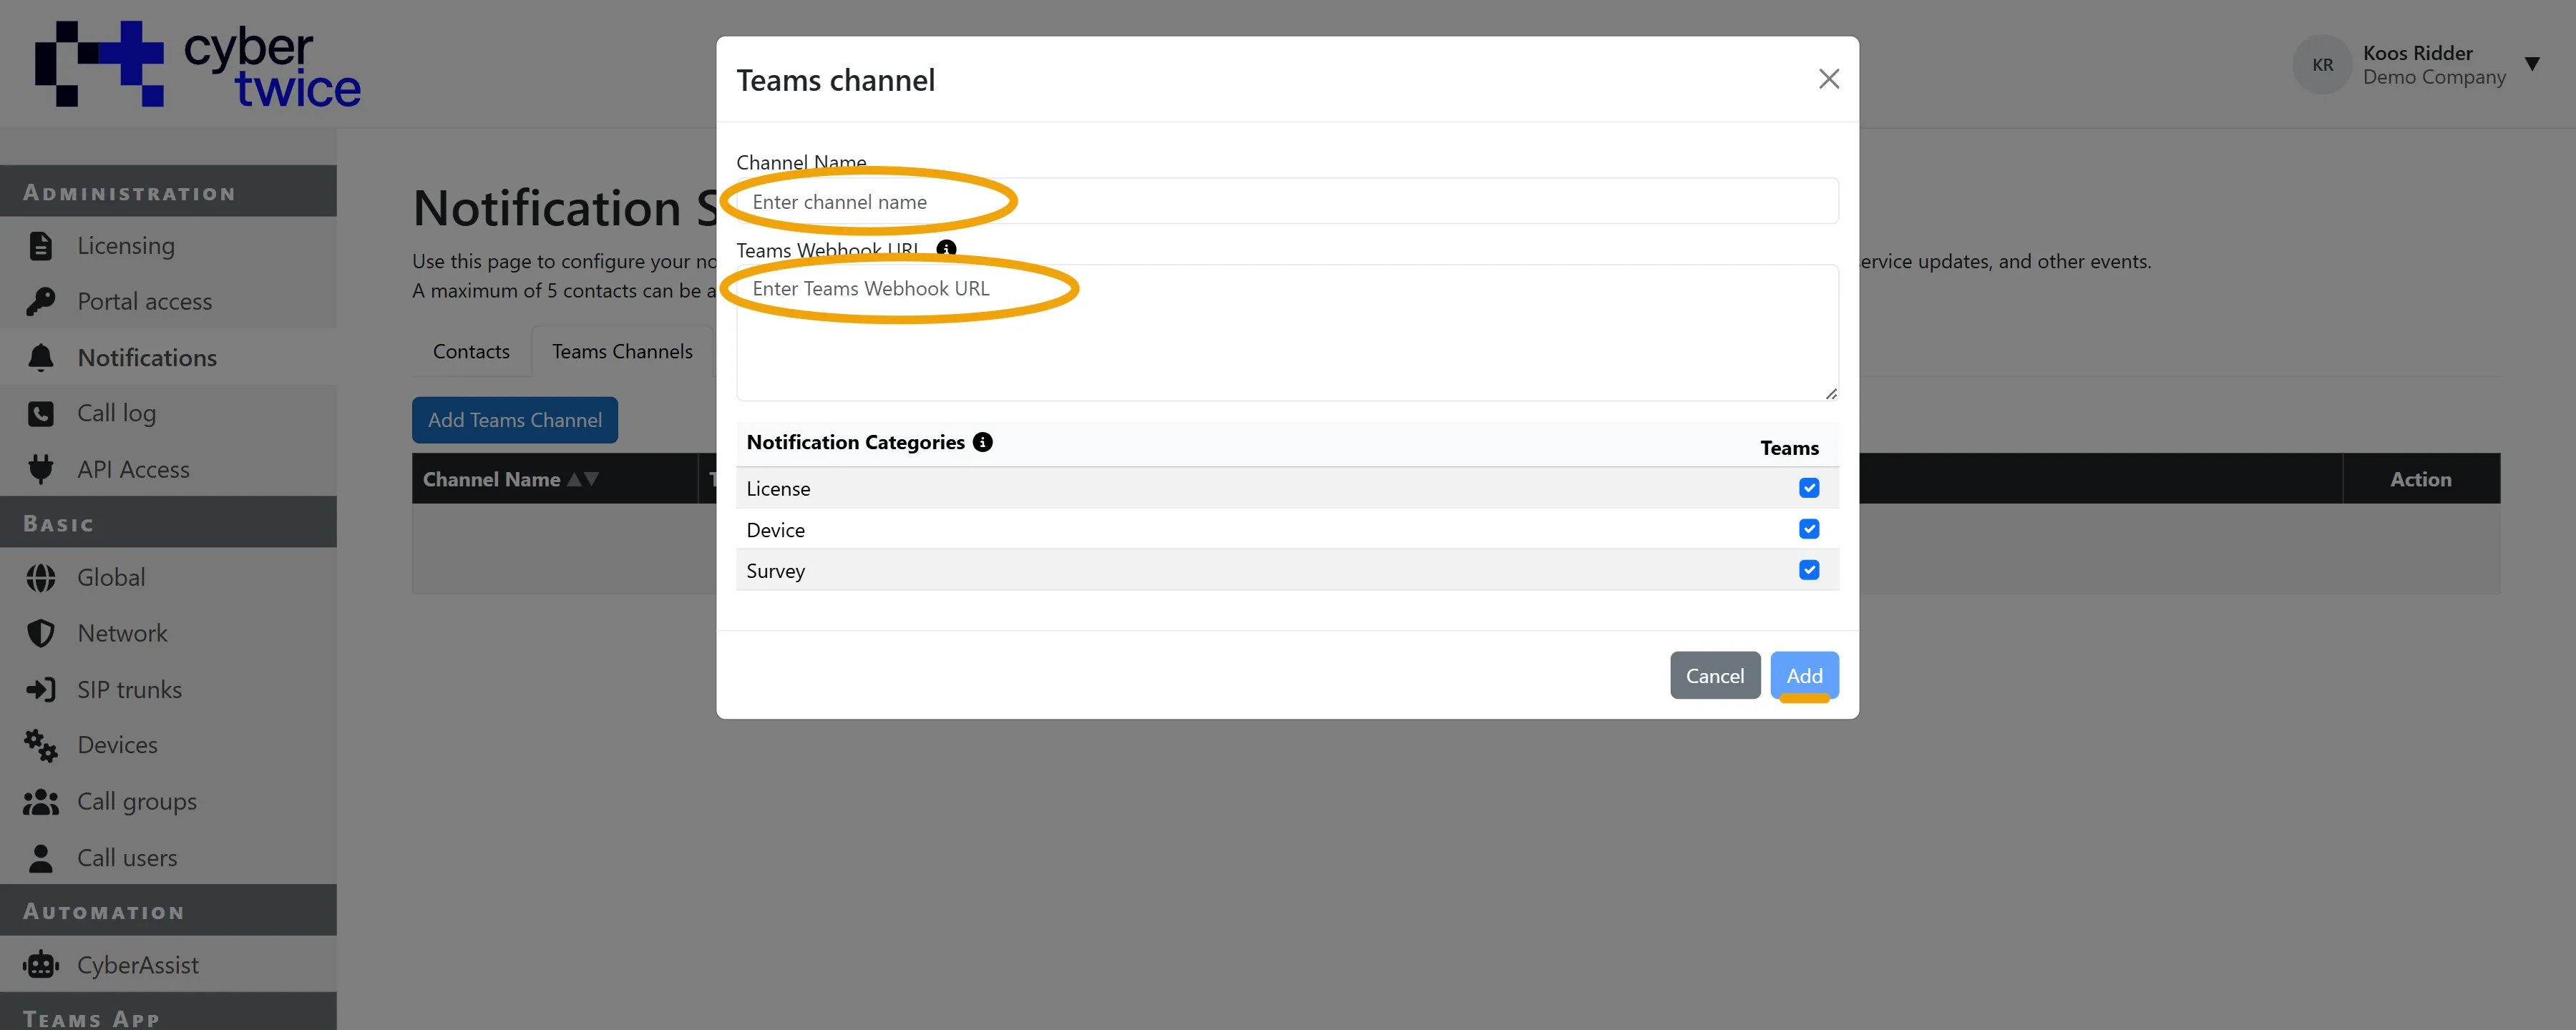Click the Cancel button in dialog
The width and height of the screenshot is (2576, 1030).
coord(1715,676)
